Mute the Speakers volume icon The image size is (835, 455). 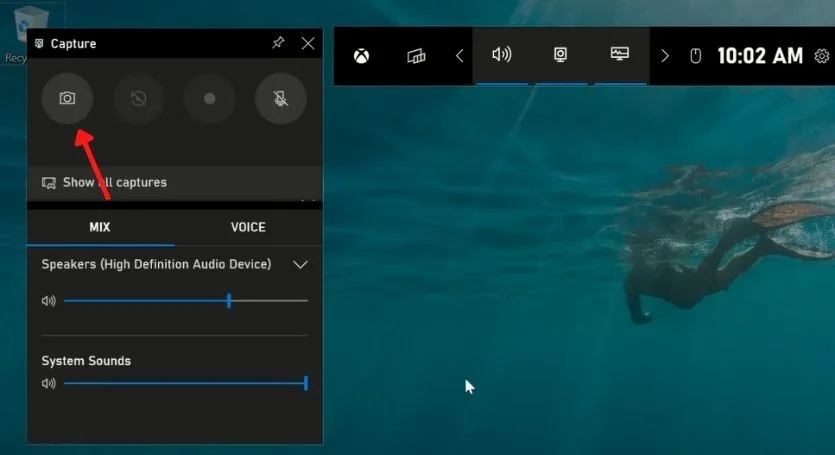click(x=48, y=301)
